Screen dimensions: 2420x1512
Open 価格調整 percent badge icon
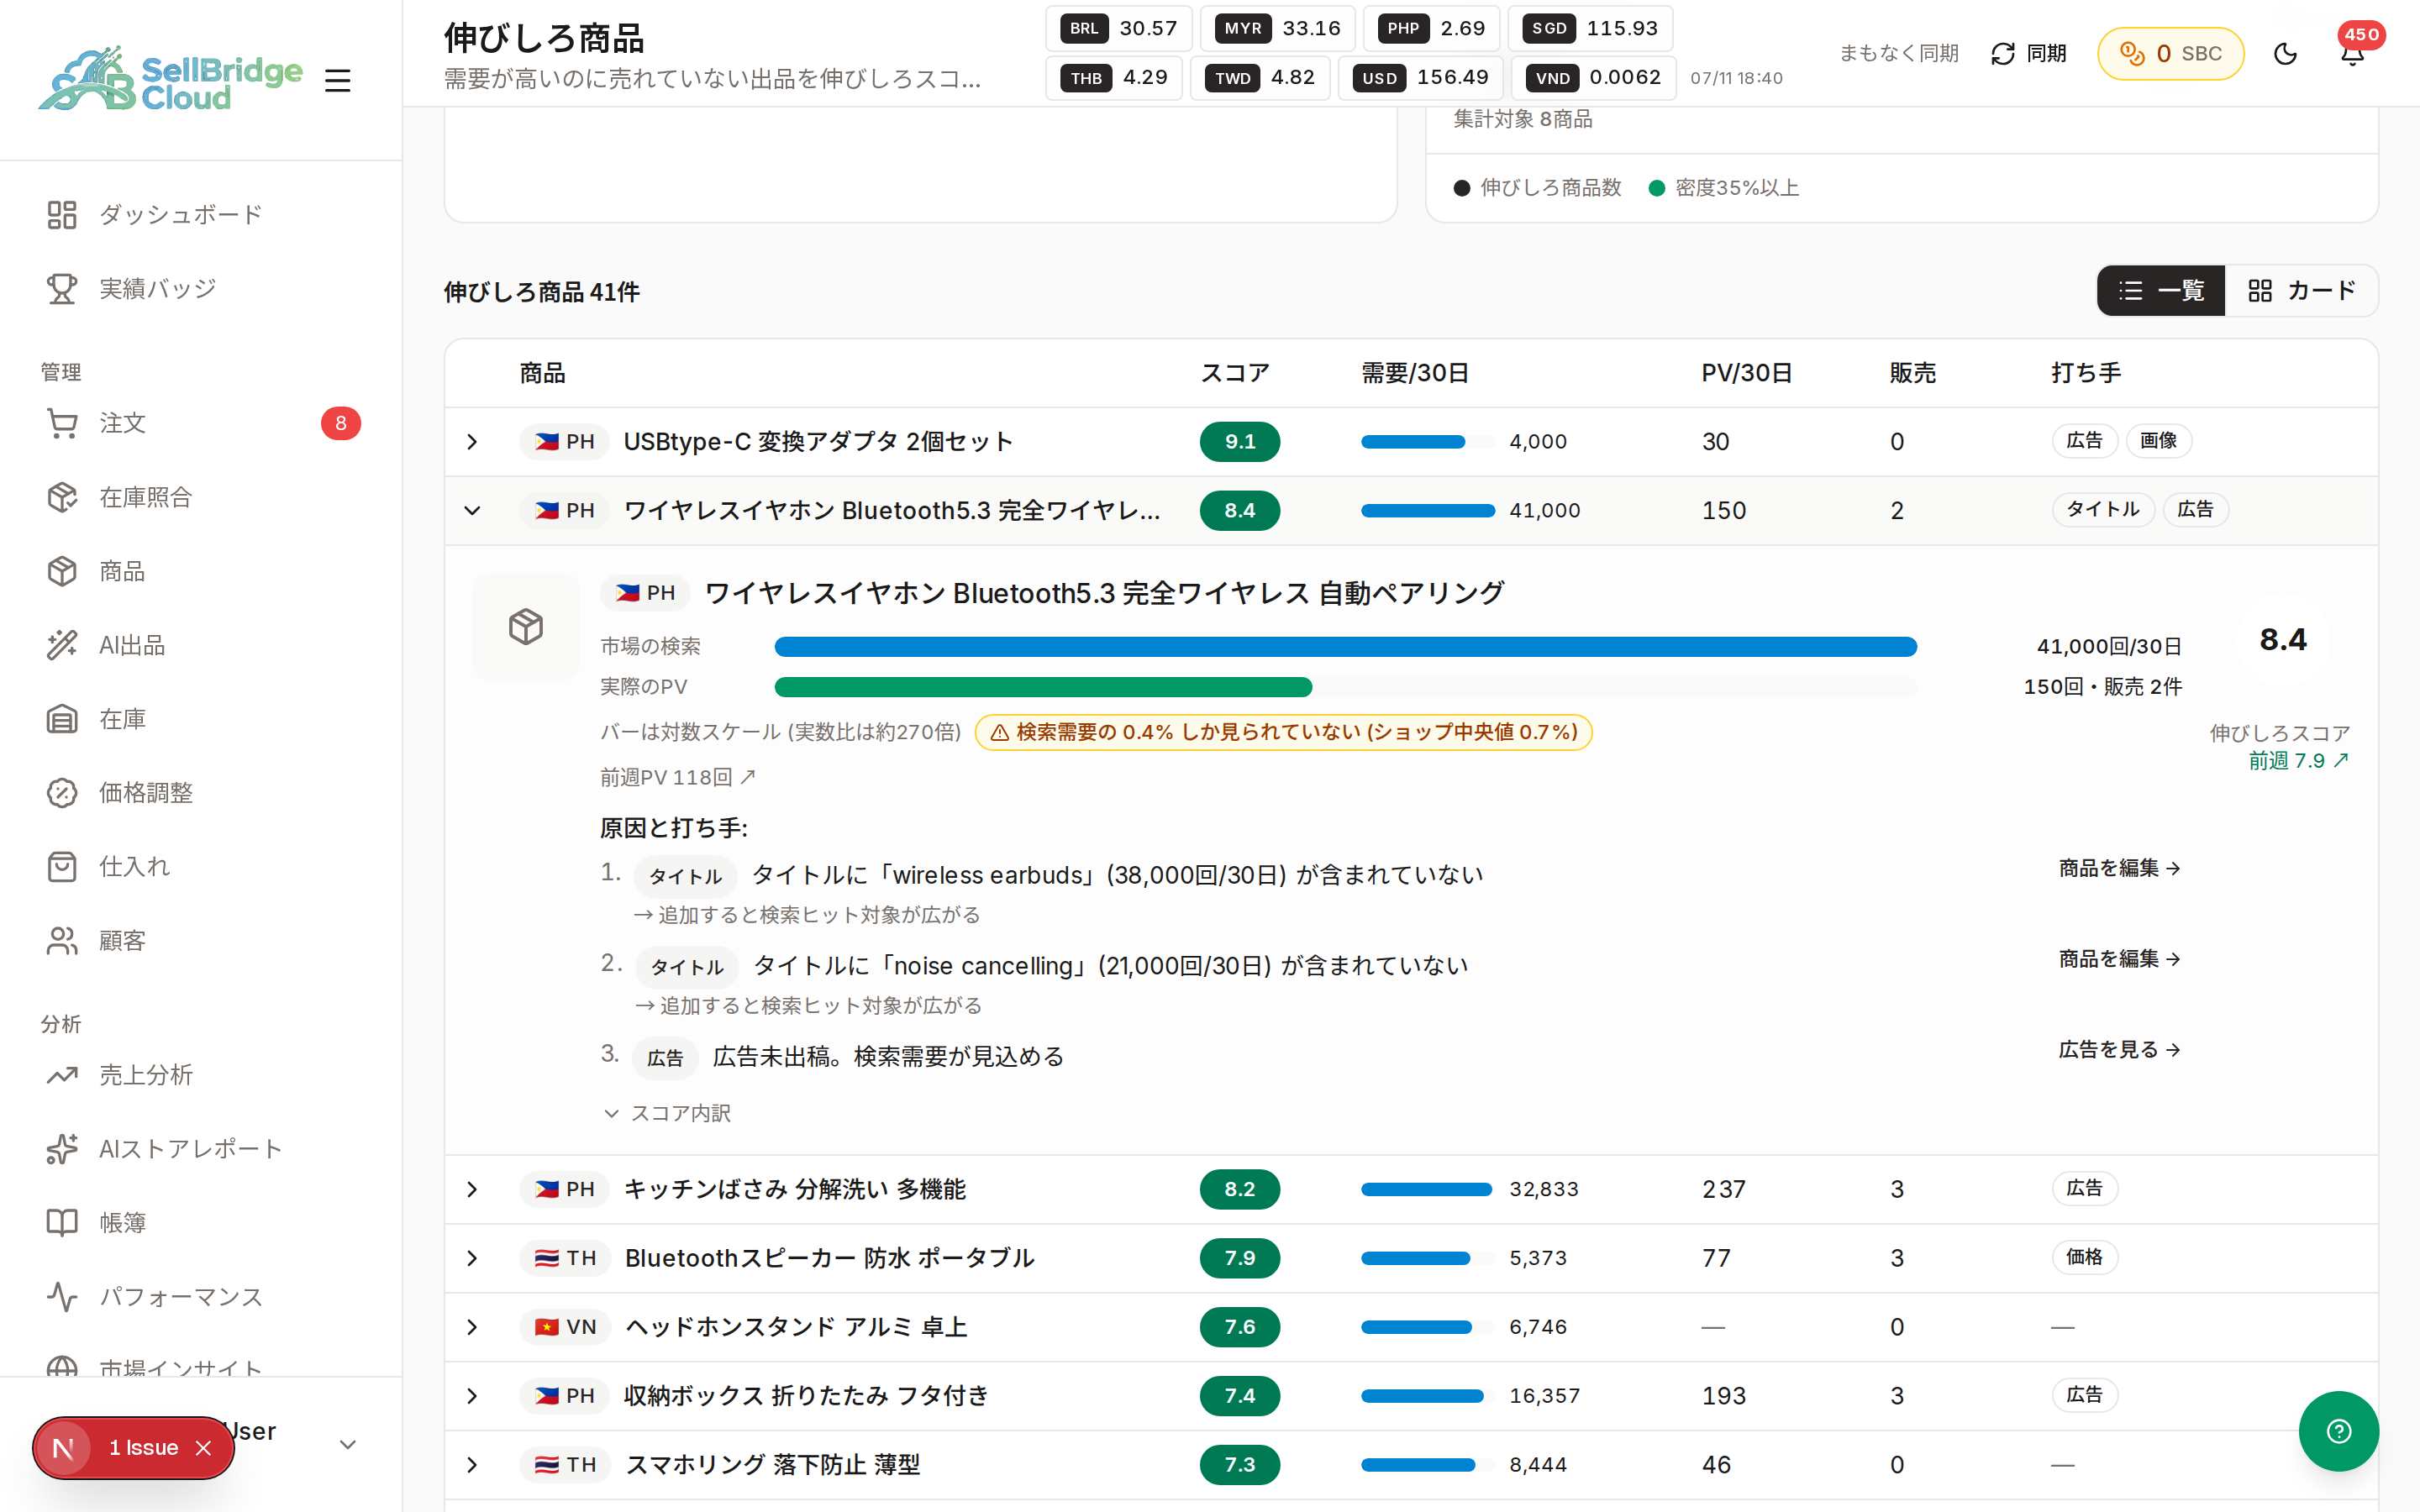click(x=62, y=793)
